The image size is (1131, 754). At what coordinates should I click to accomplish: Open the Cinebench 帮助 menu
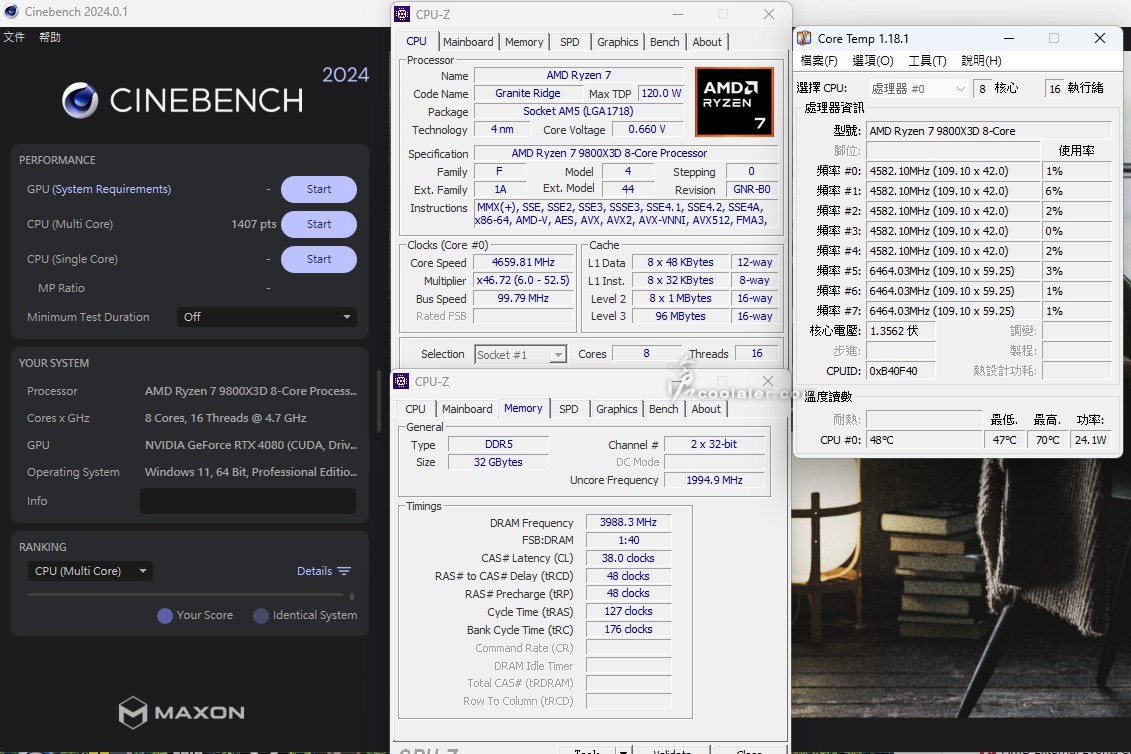pos(50,37)
